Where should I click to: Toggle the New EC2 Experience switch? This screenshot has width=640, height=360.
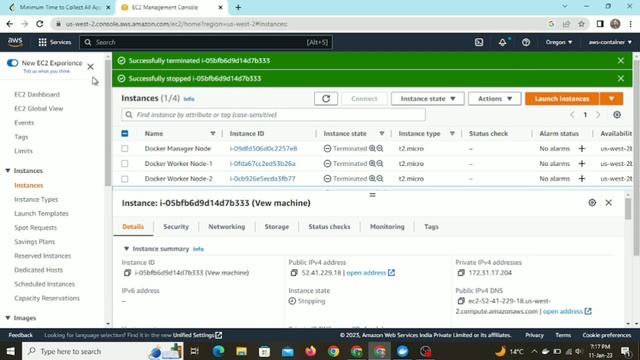tap(13, 63)
